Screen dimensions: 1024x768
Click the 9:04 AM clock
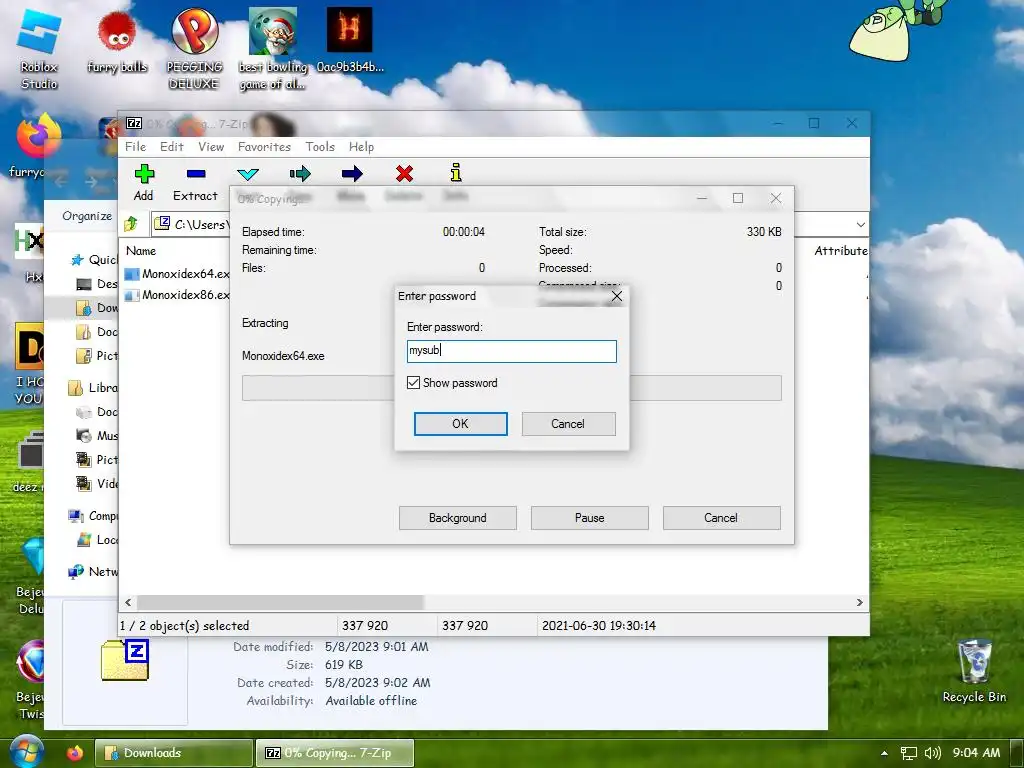[x=976, y=753]
